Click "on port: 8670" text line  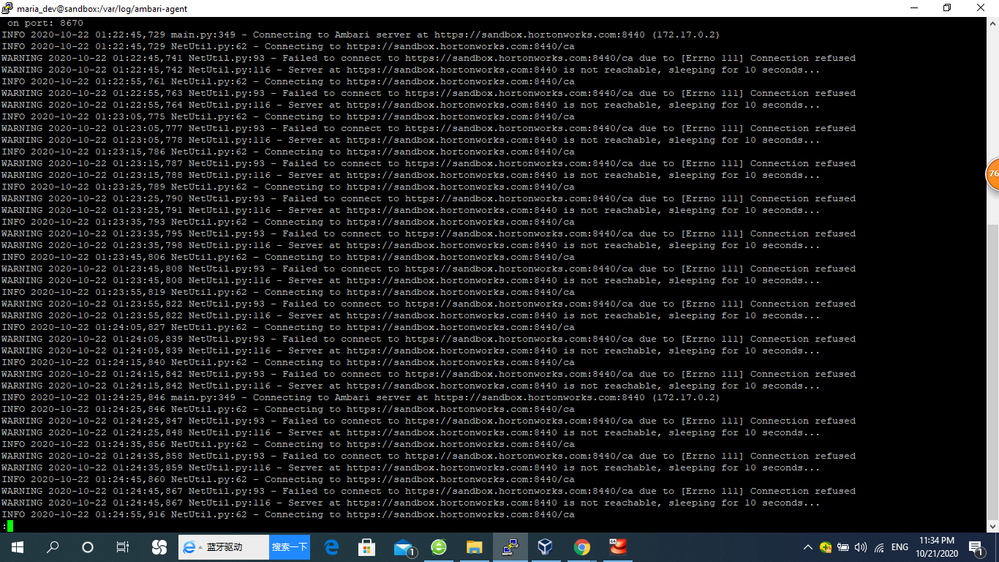pos(45,23)
